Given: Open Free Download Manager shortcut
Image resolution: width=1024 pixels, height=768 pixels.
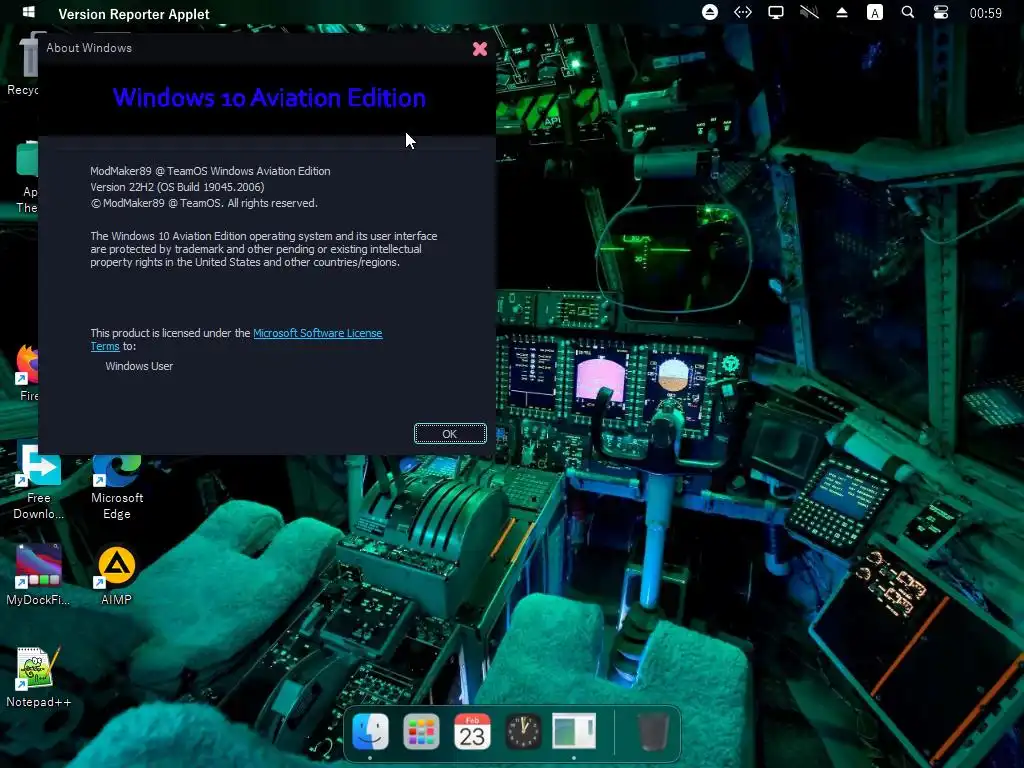Looking at the screenshot, I should pos(38,483).
